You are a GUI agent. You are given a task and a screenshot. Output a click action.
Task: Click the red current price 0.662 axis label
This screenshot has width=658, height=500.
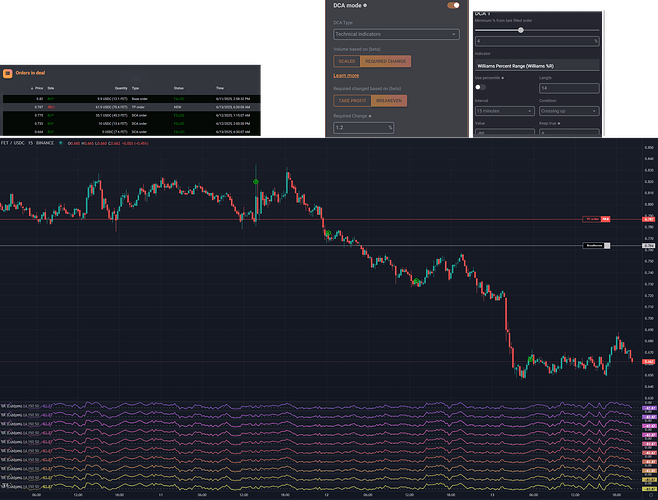(649, 361)
